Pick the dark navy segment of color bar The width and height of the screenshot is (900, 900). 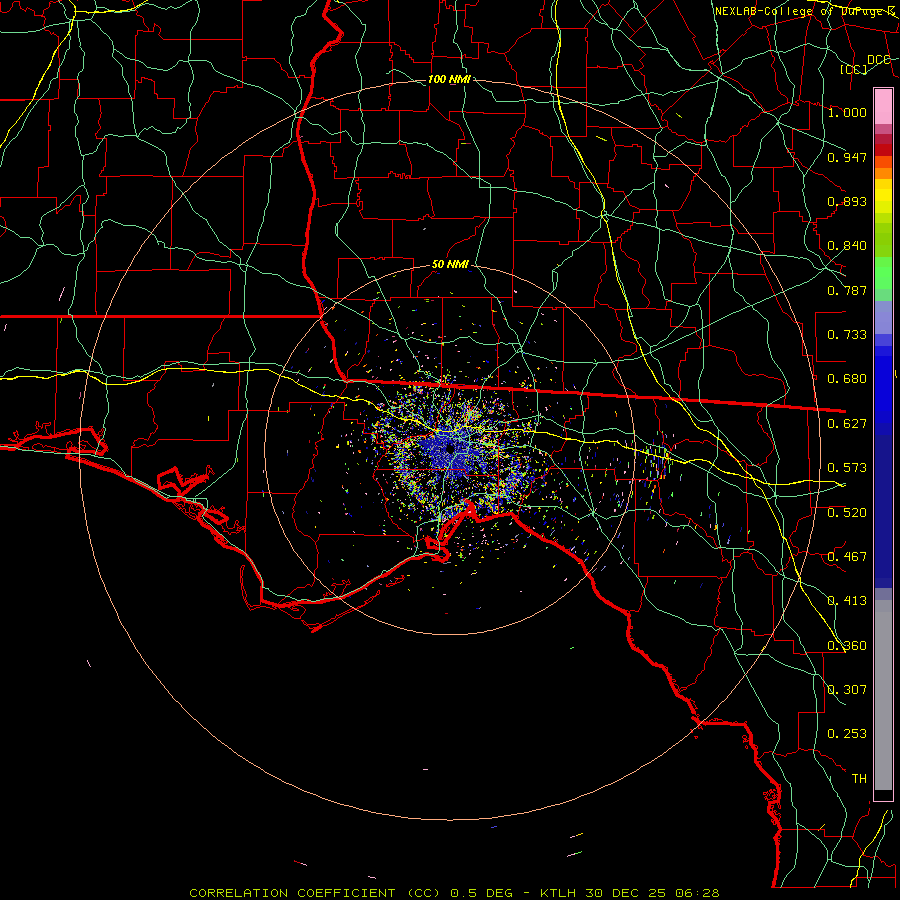pyautogui.click(x=883, y=505)
